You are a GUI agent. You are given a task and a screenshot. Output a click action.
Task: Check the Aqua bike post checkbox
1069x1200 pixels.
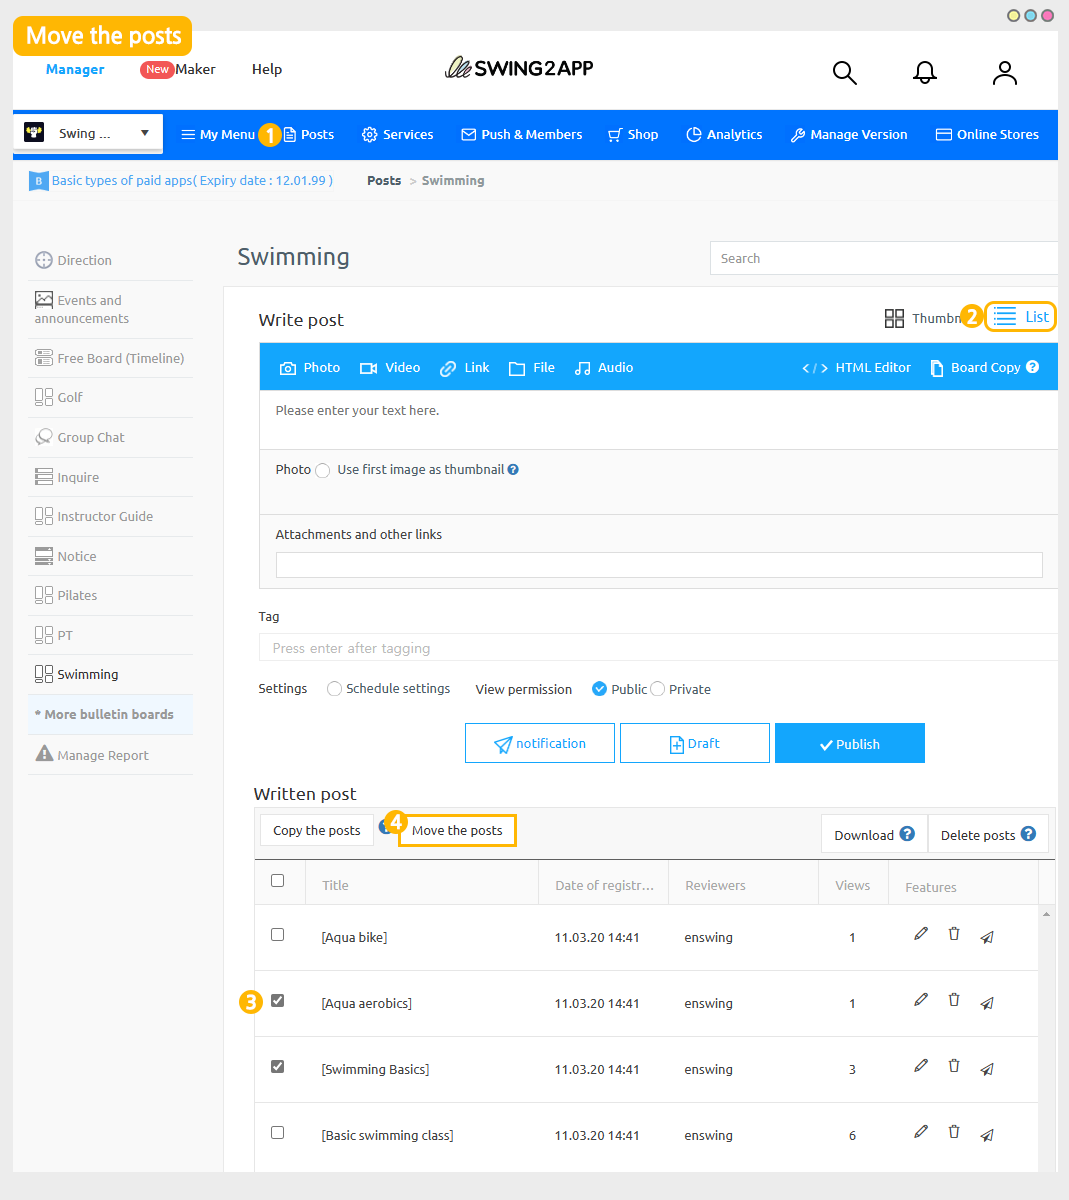click(278, 935)
